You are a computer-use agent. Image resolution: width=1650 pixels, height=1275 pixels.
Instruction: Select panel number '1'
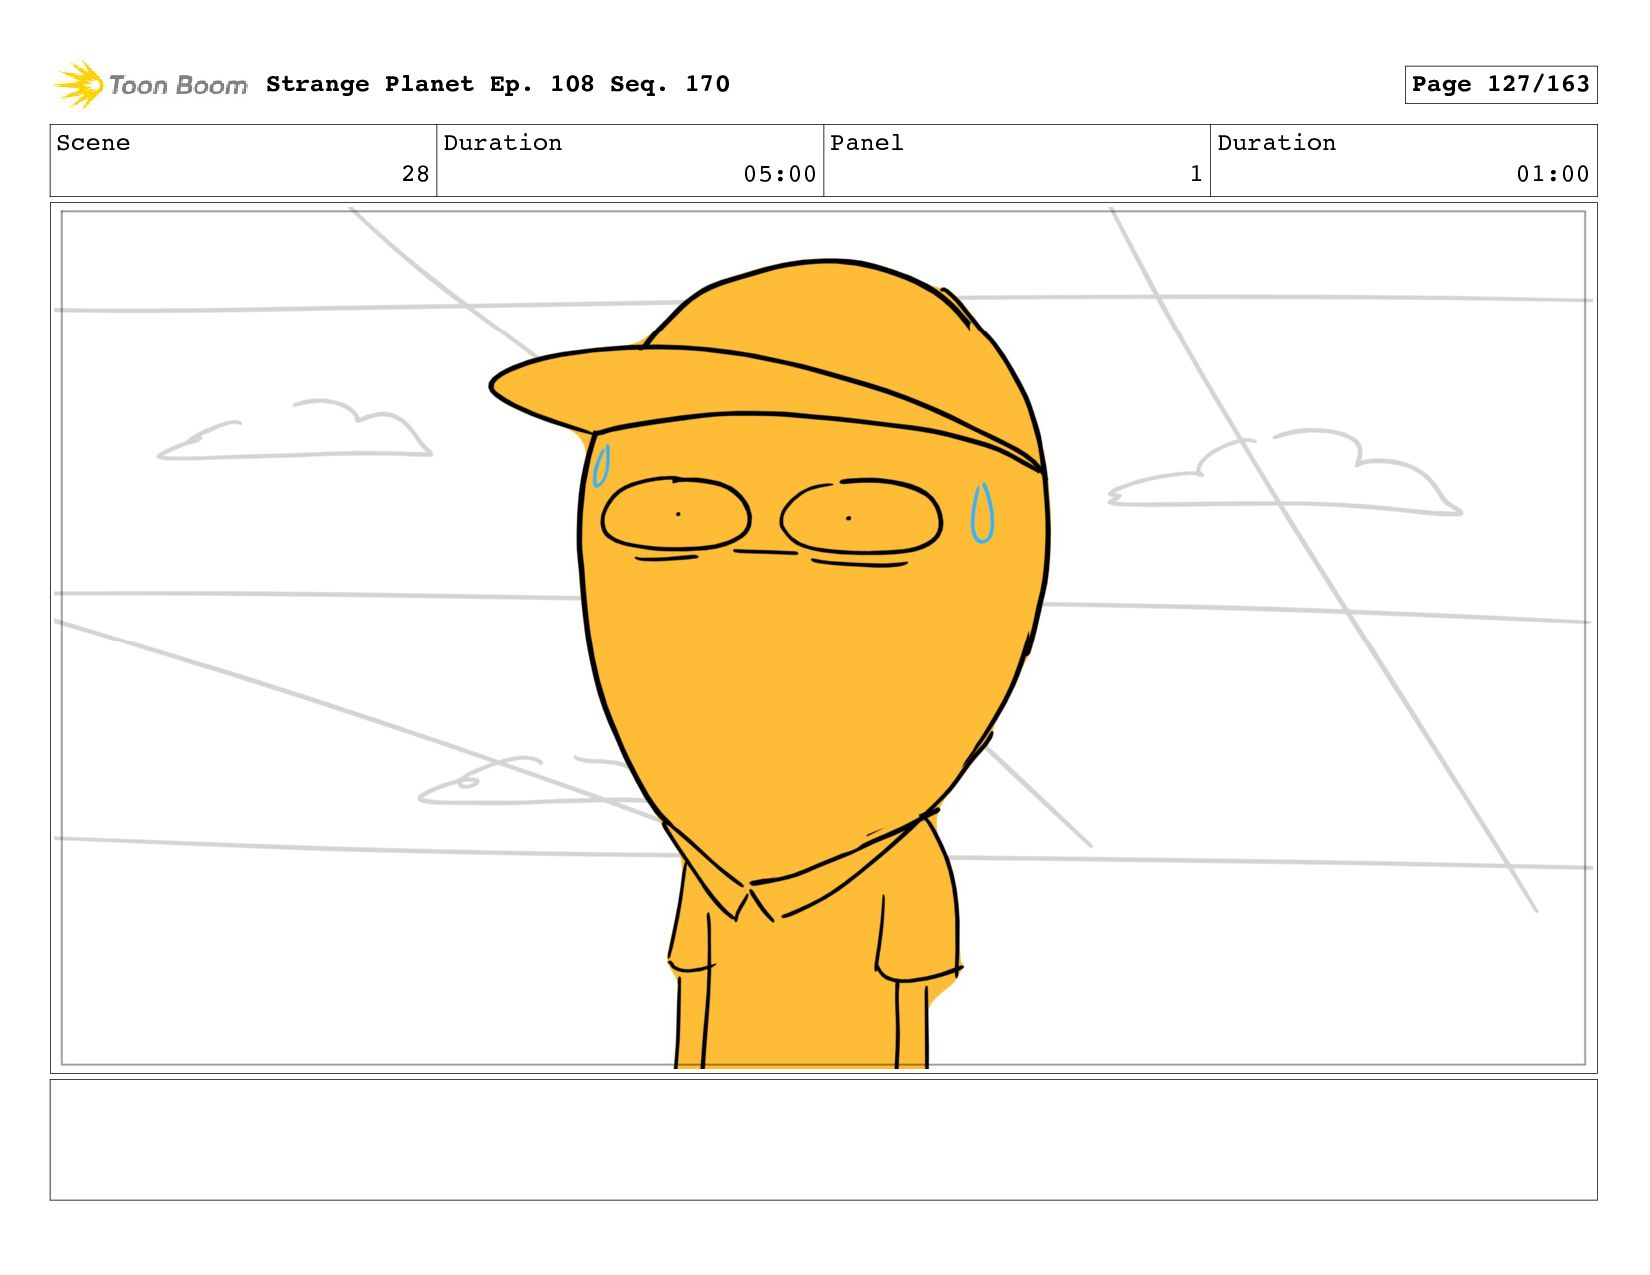(x=1196, y=174)
